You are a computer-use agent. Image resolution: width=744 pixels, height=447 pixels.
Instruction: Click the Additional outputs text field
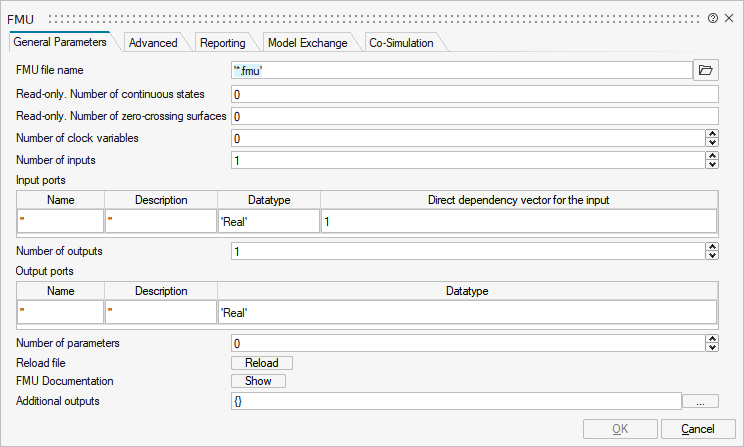(455, 401)
